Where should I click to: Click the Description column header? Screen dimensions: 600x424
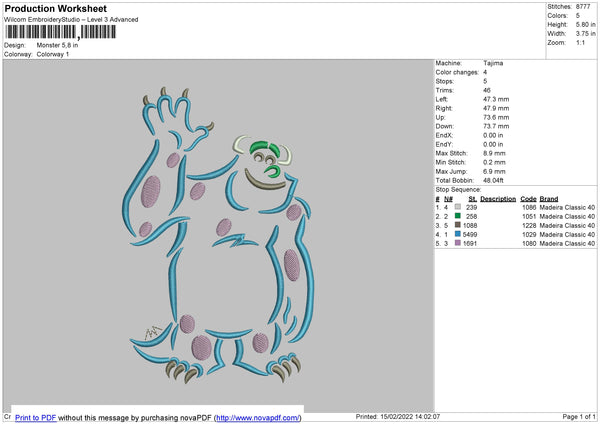499,199
